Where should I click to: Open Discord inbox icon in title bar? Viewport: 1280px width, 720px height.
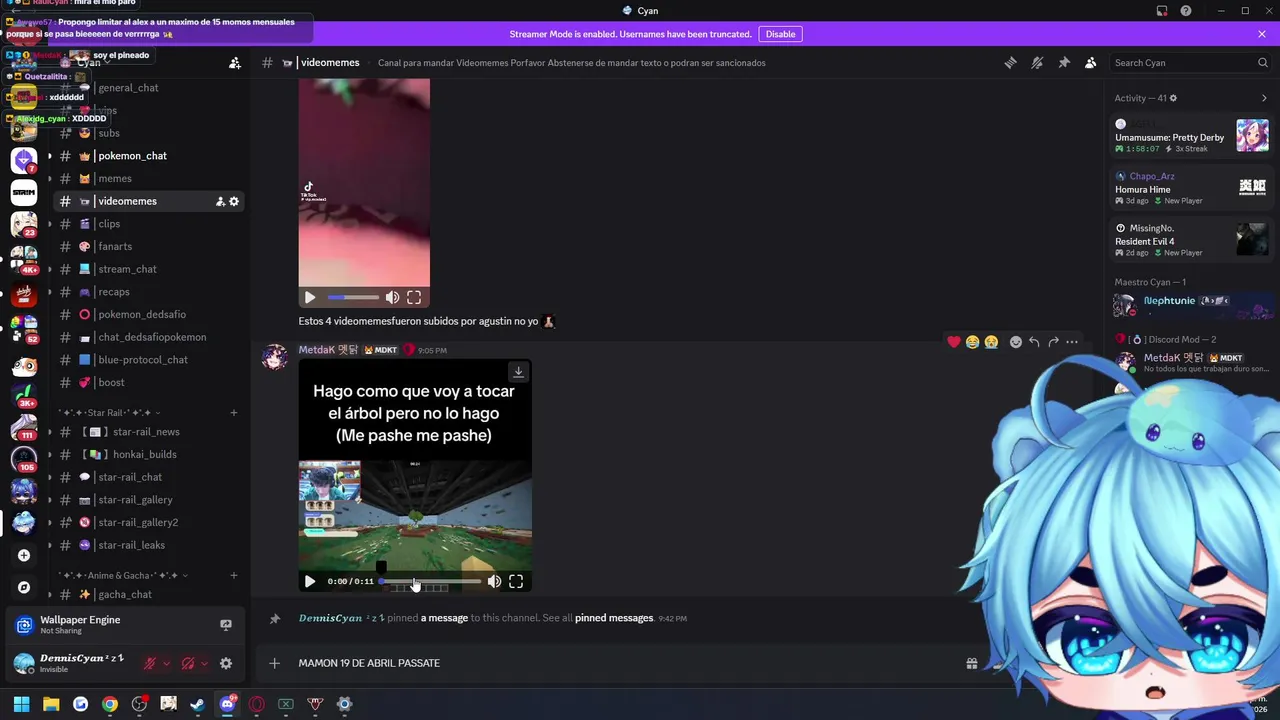1162,11
